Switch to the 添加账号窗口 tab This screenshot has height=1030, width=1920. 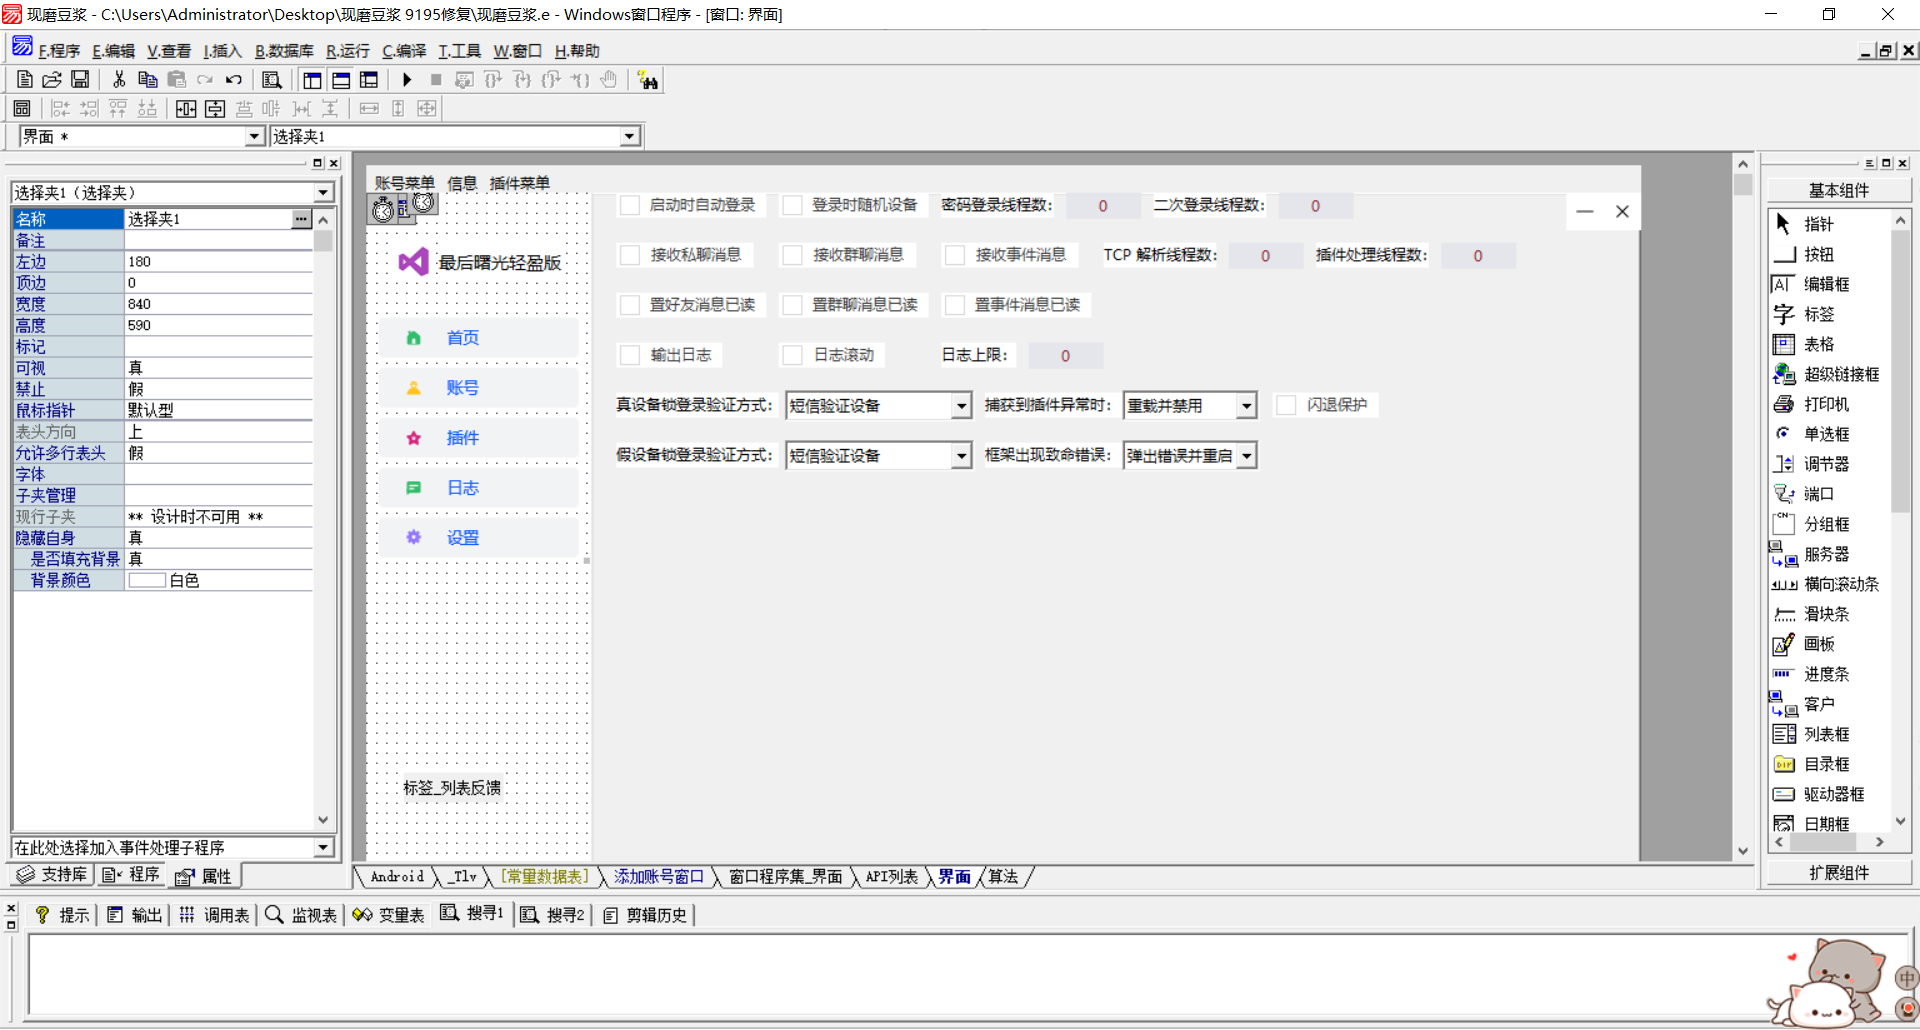[658, 877]
